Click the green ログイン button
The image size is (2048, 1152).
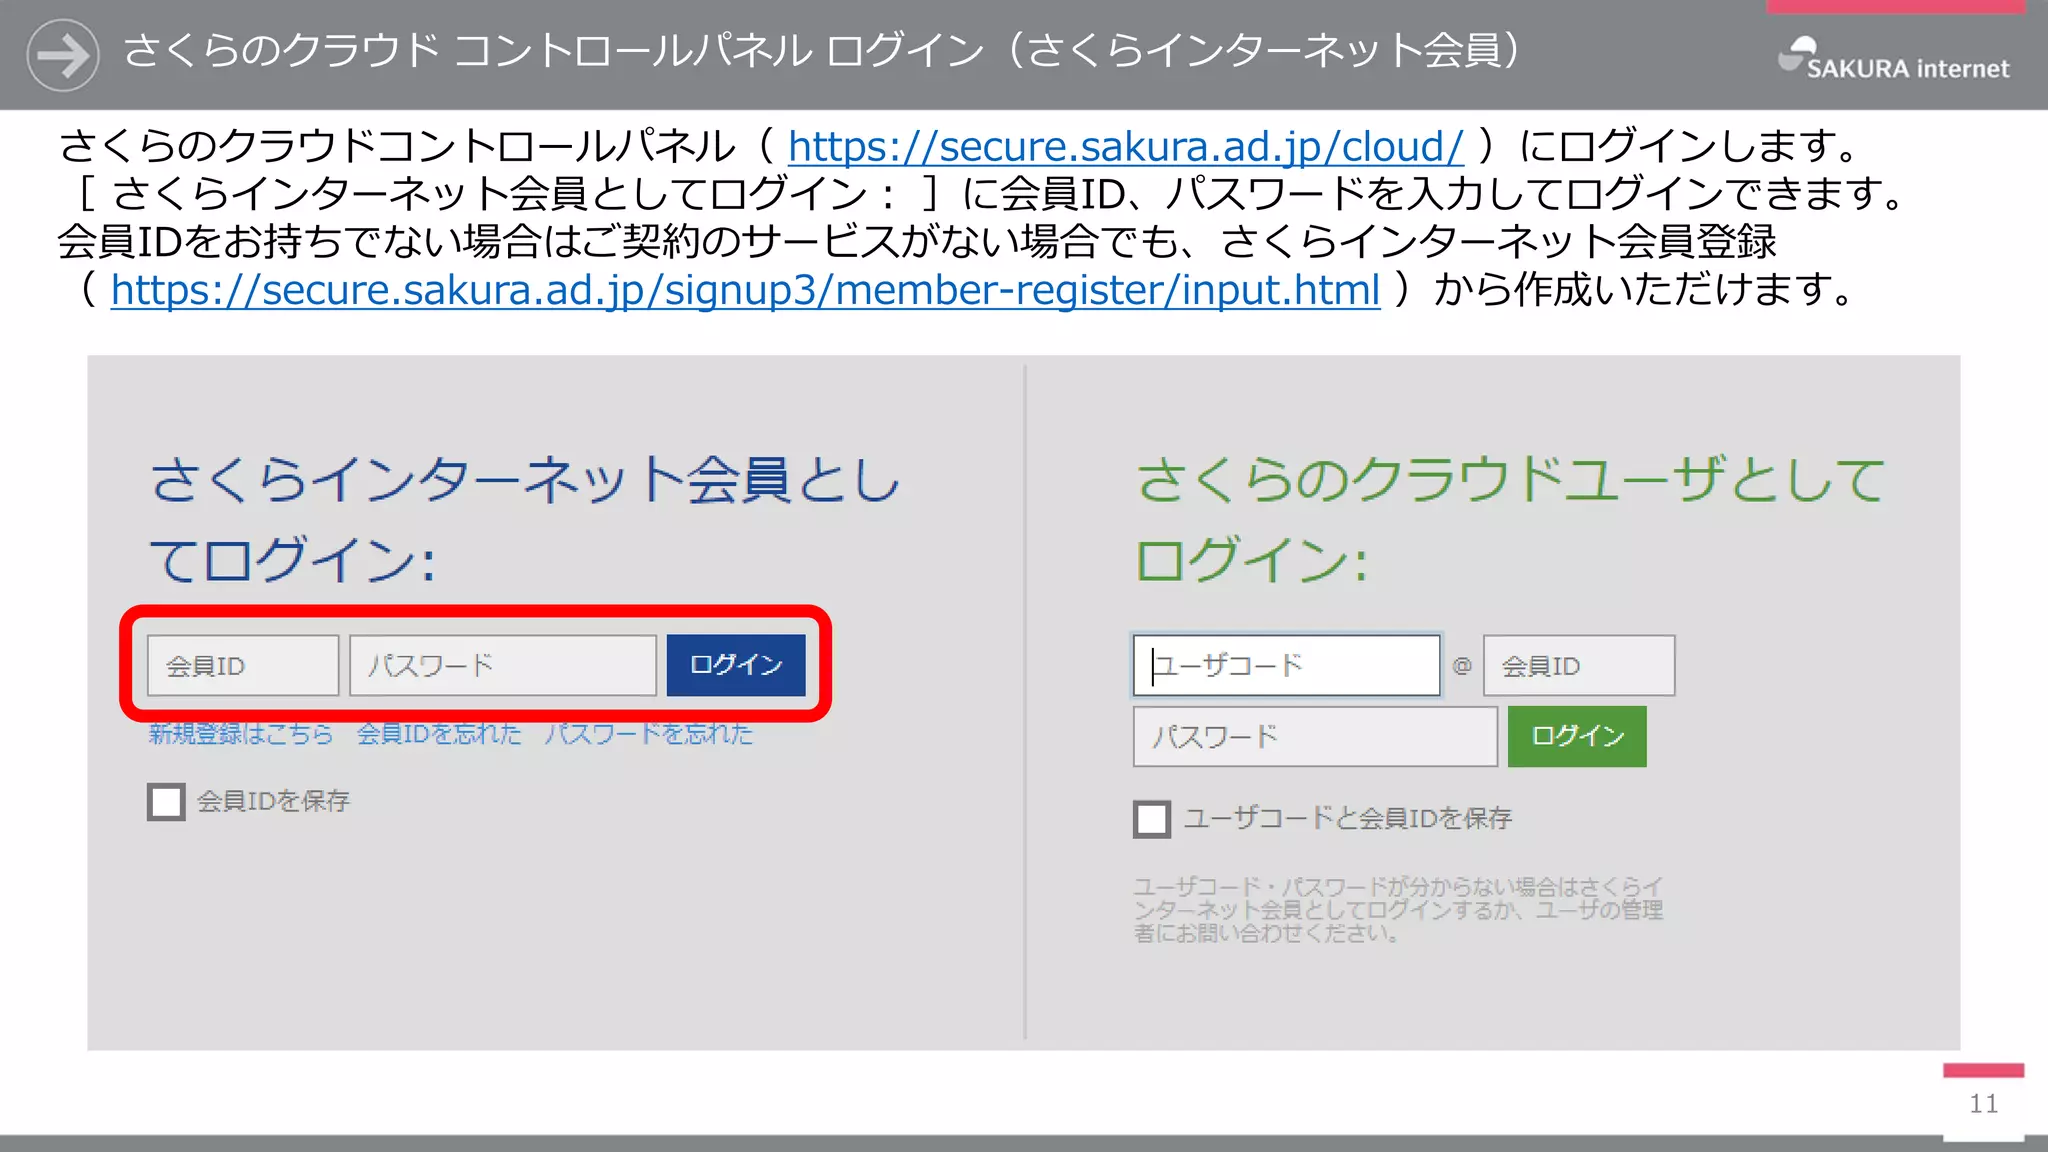[1577, 737]
